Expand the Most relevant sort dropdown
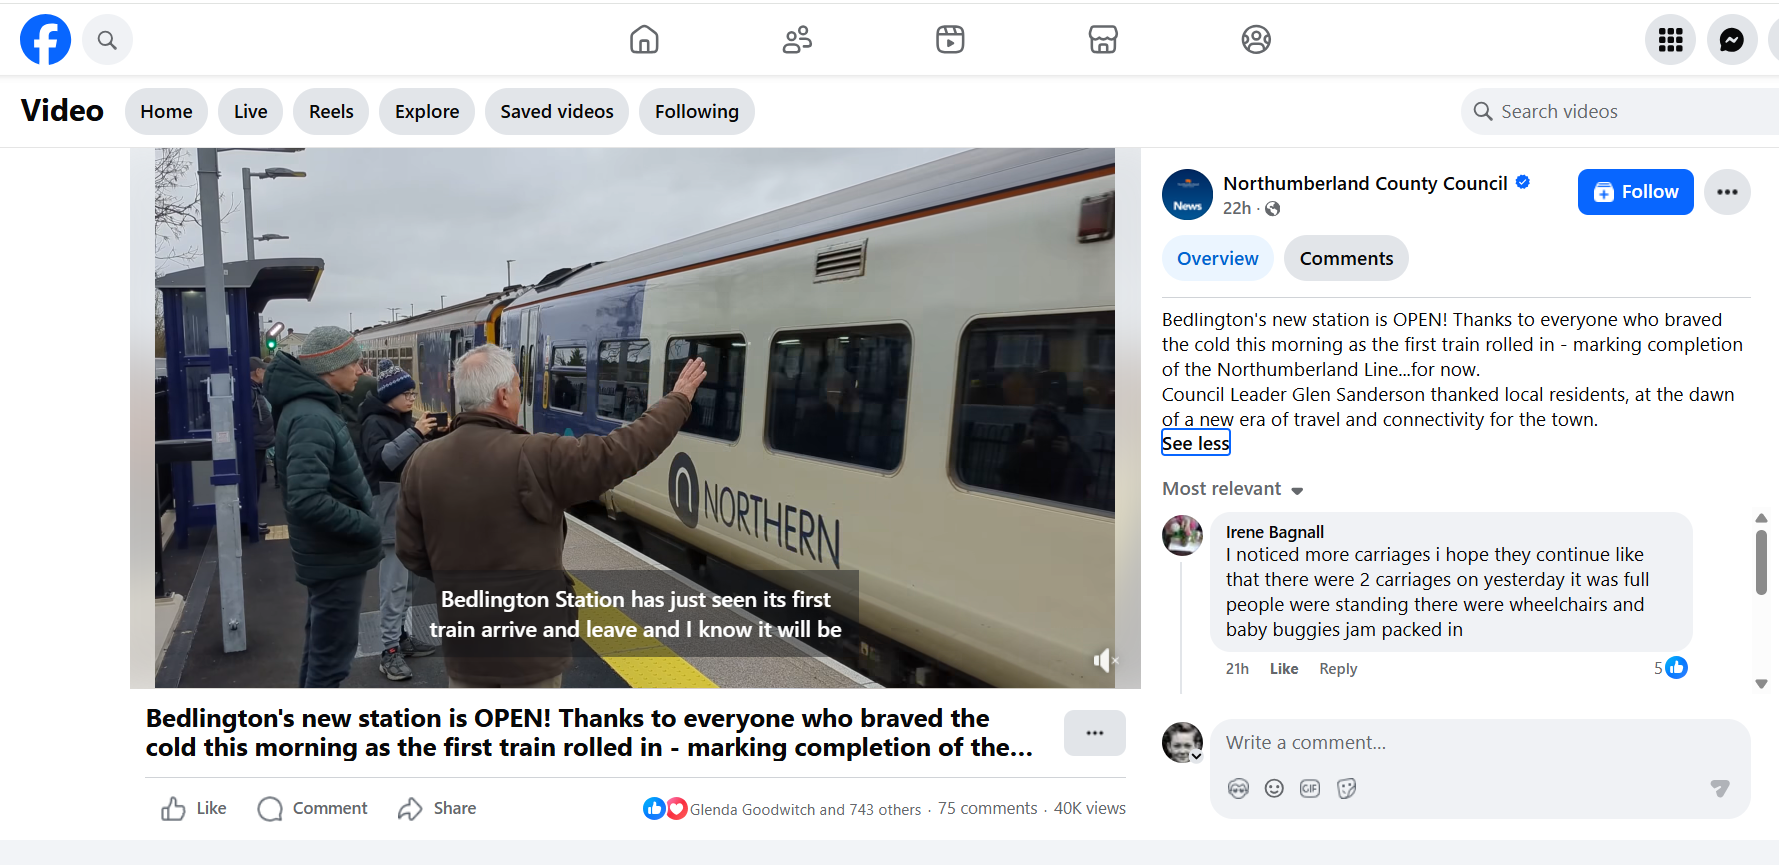The image size is (1779, 865). (x=1232, y=489)
